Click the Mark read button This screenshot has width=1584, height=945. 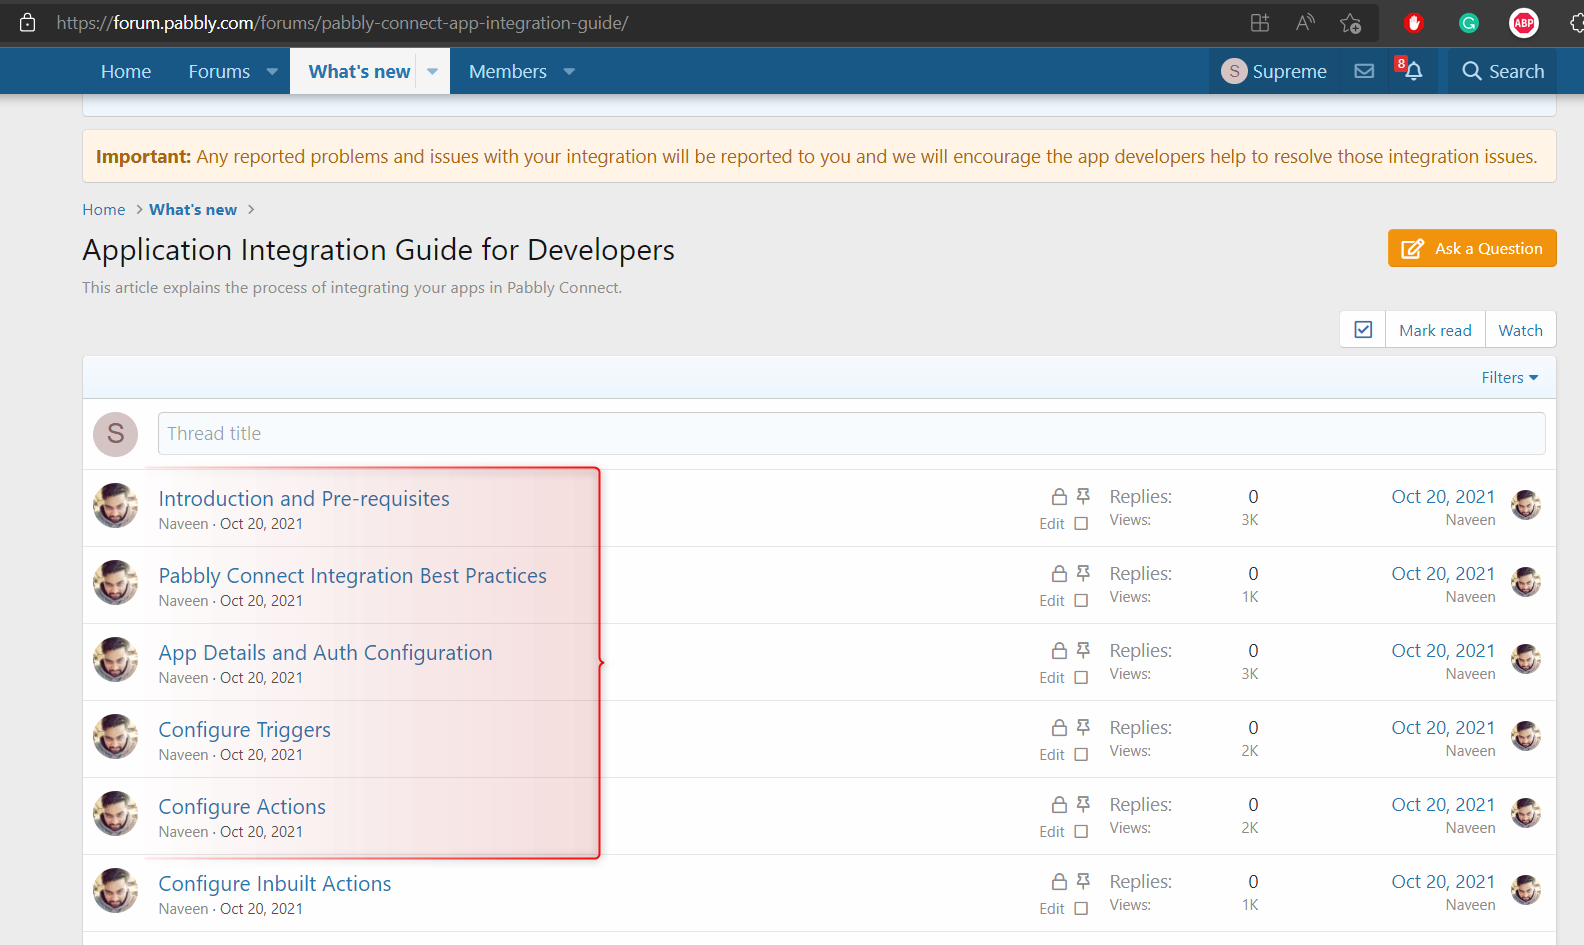click(1435, 330)
